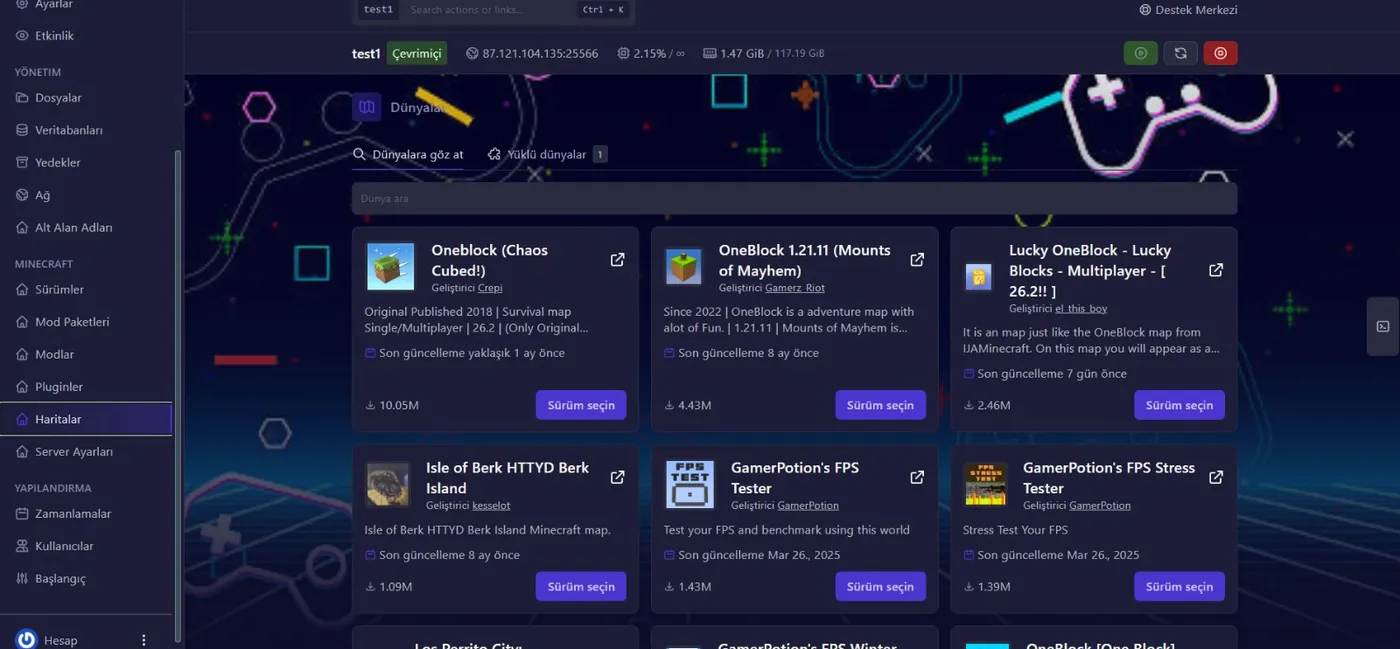The image size is (1400, 649).
Task: Open developer Gamerz_Riot profile link
Action: (795, 288)
